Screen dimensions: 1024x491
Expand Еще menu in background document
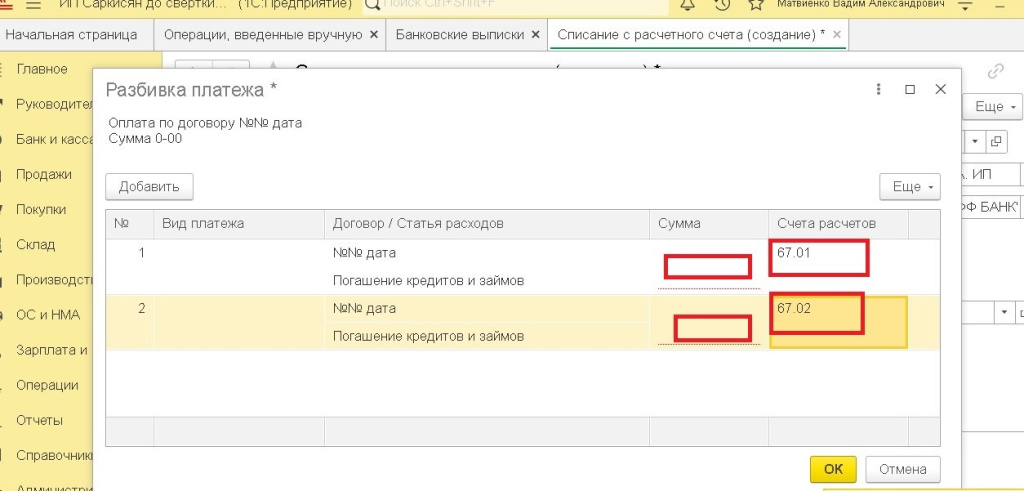point(992,106)
